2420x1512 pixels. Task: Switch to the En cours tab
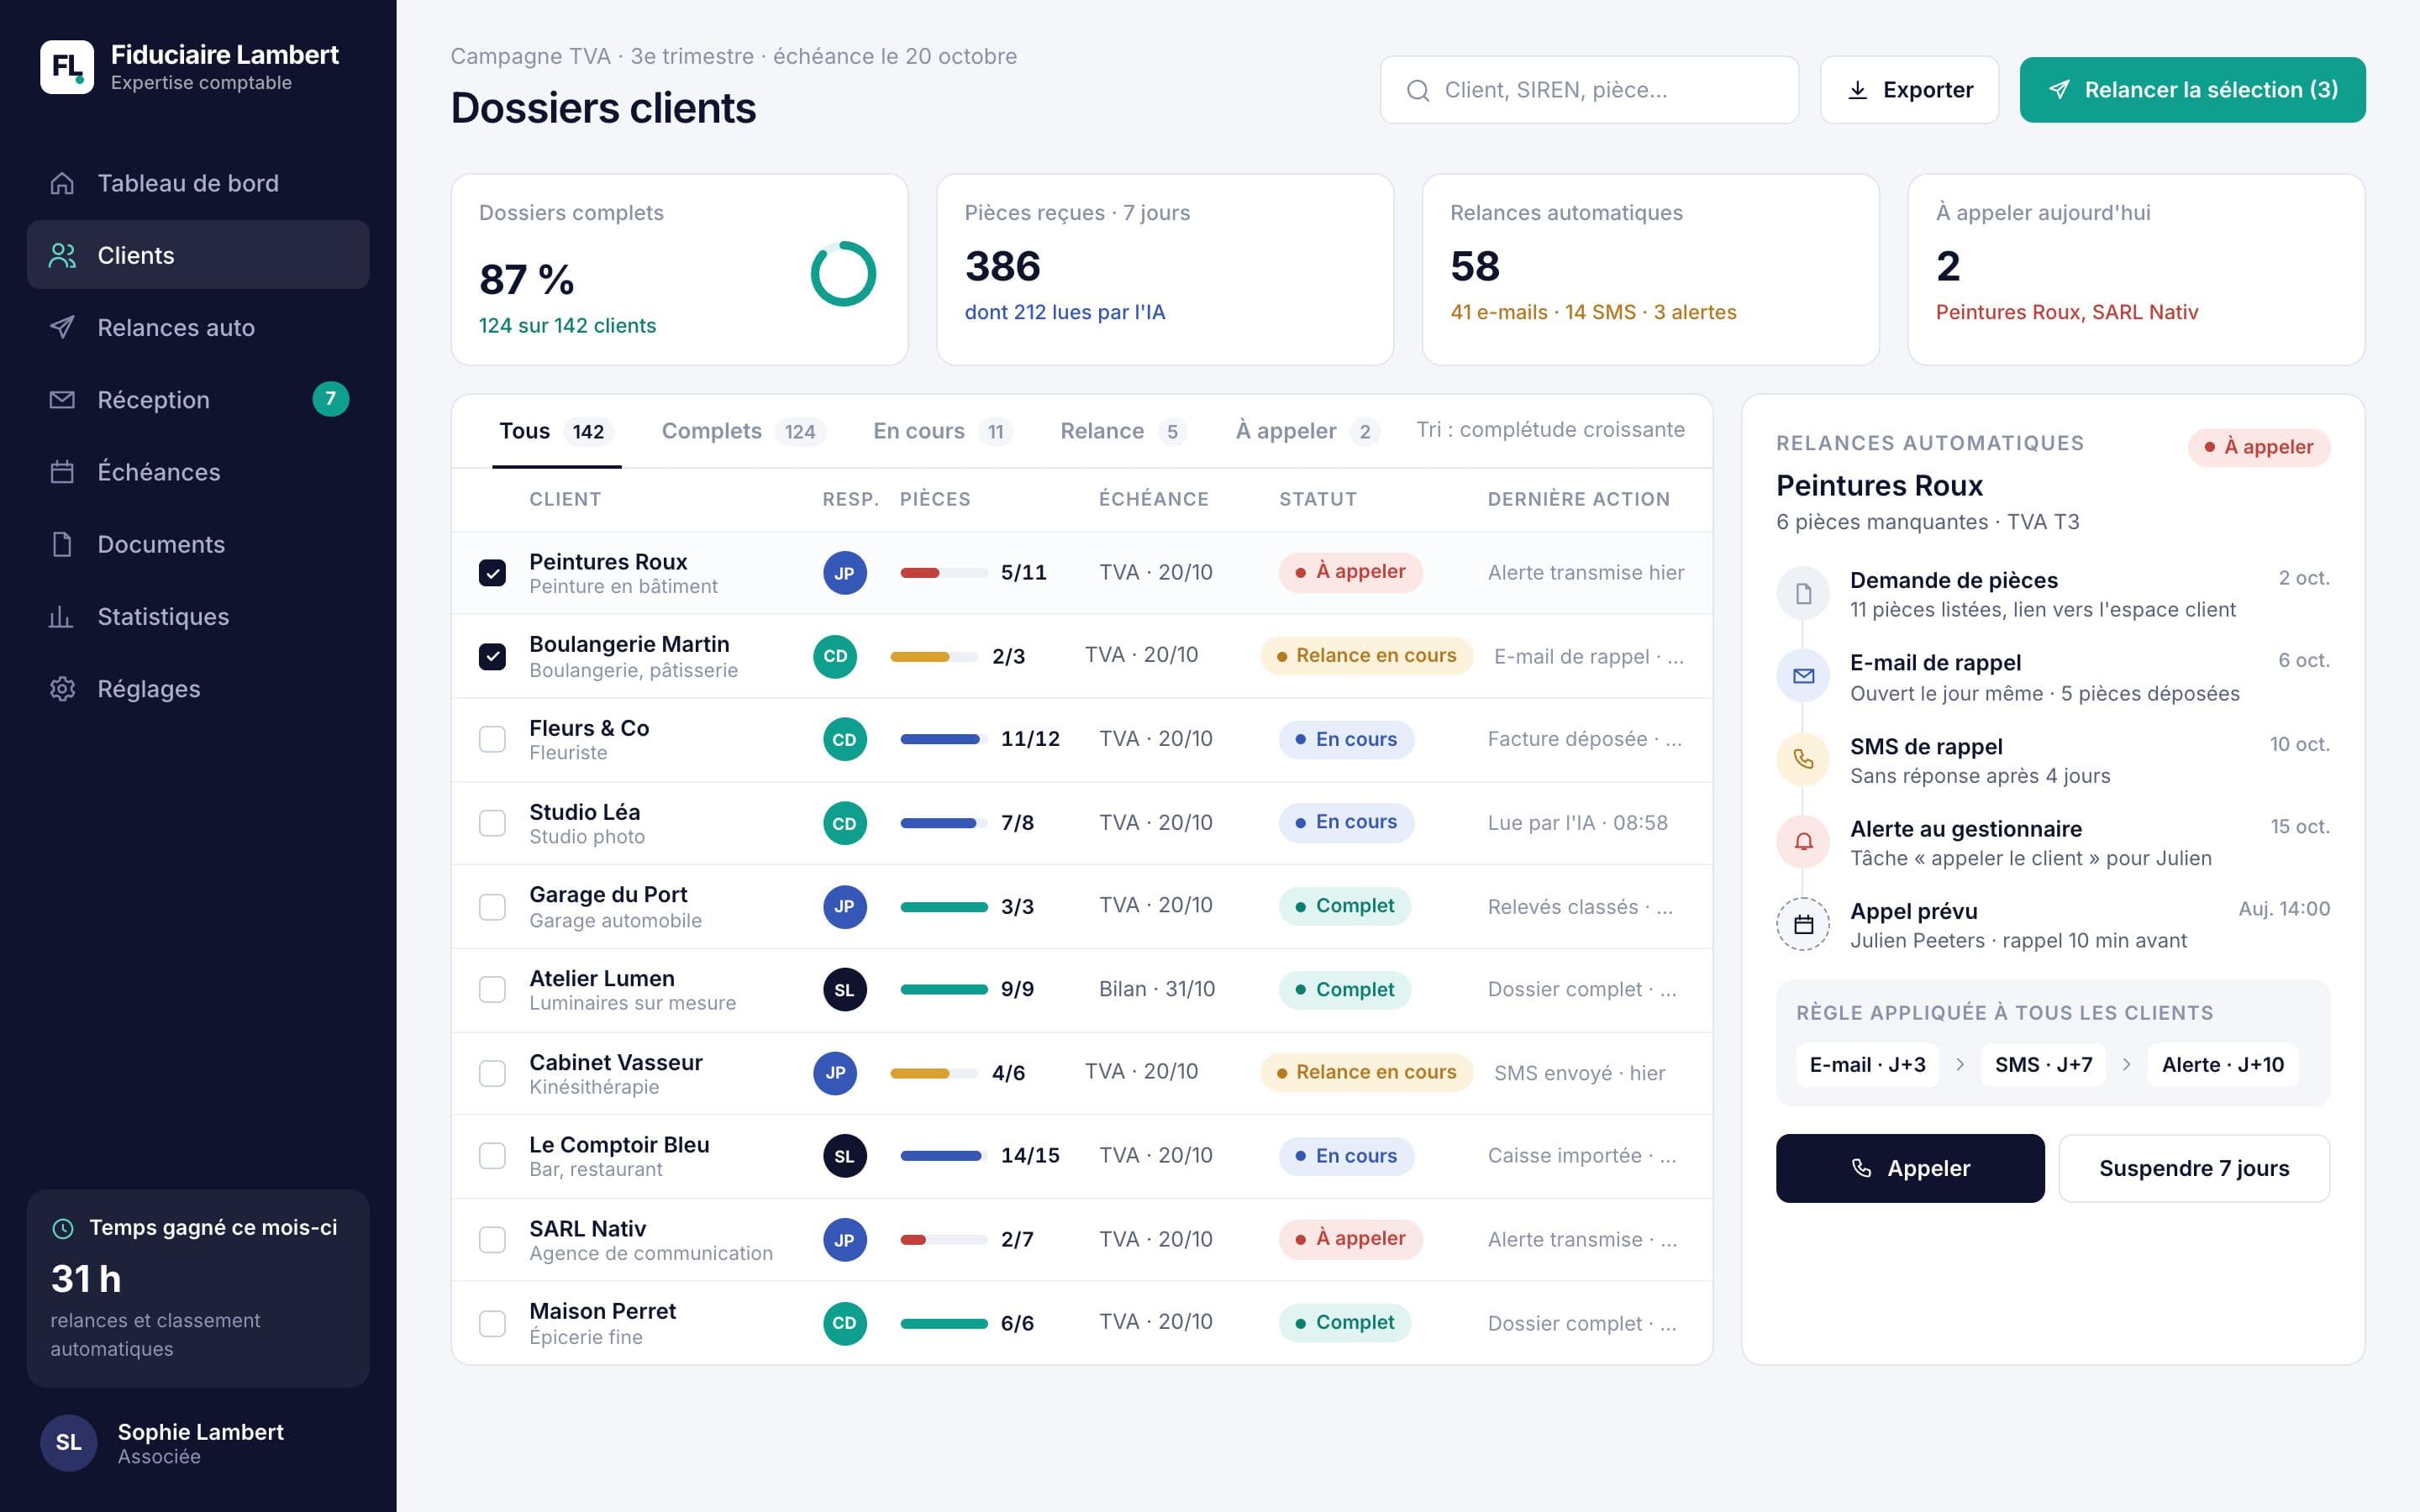click(942, 431)
